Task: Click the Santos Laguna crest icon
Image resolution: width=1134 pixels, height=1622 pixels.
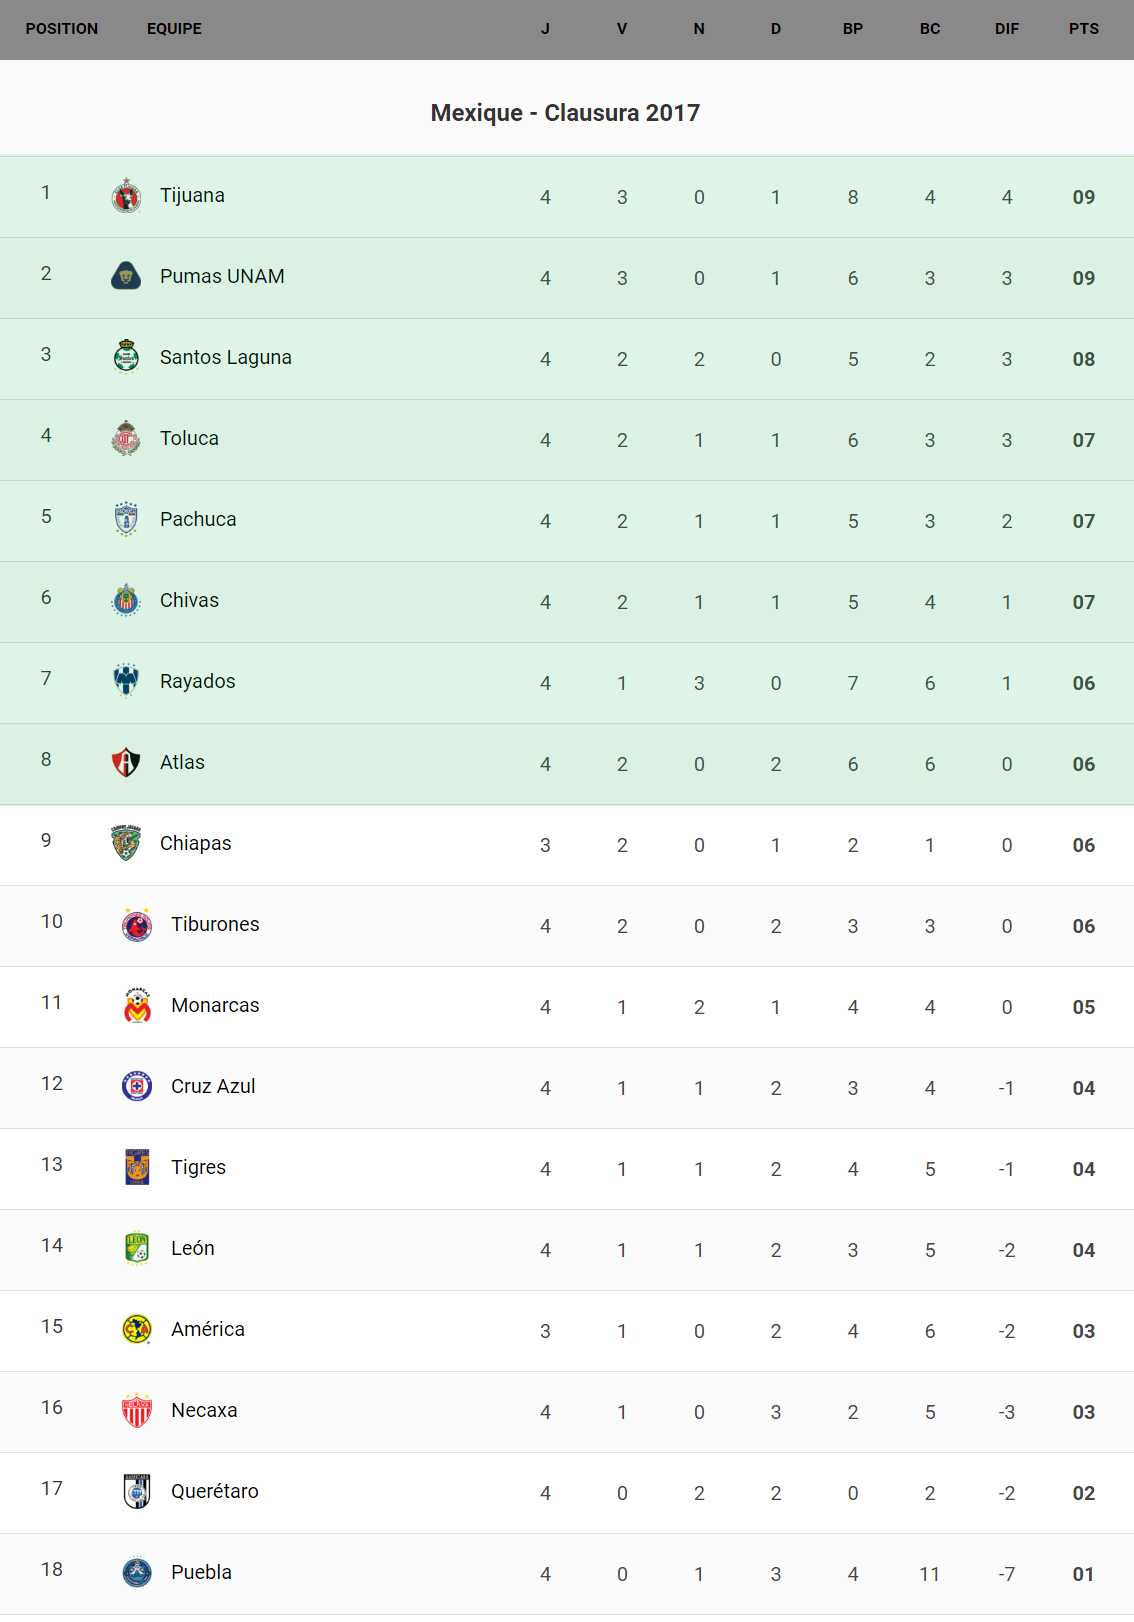Action: (126, 357)
